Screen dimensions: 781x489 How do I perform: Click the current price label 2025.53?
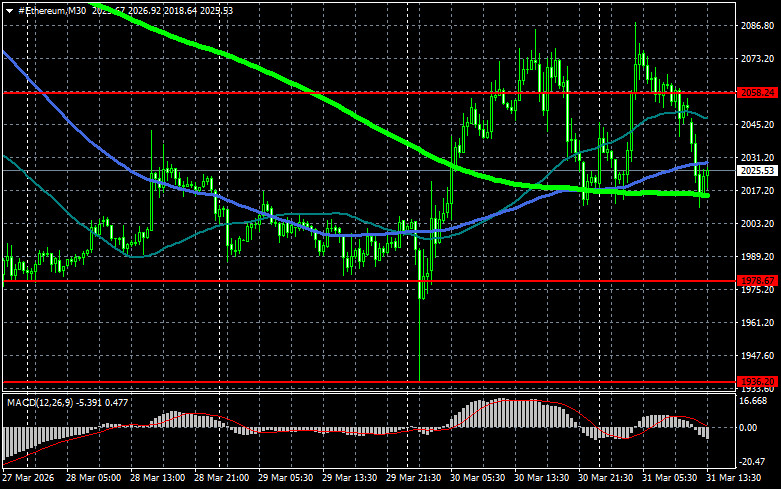[758, 171]
